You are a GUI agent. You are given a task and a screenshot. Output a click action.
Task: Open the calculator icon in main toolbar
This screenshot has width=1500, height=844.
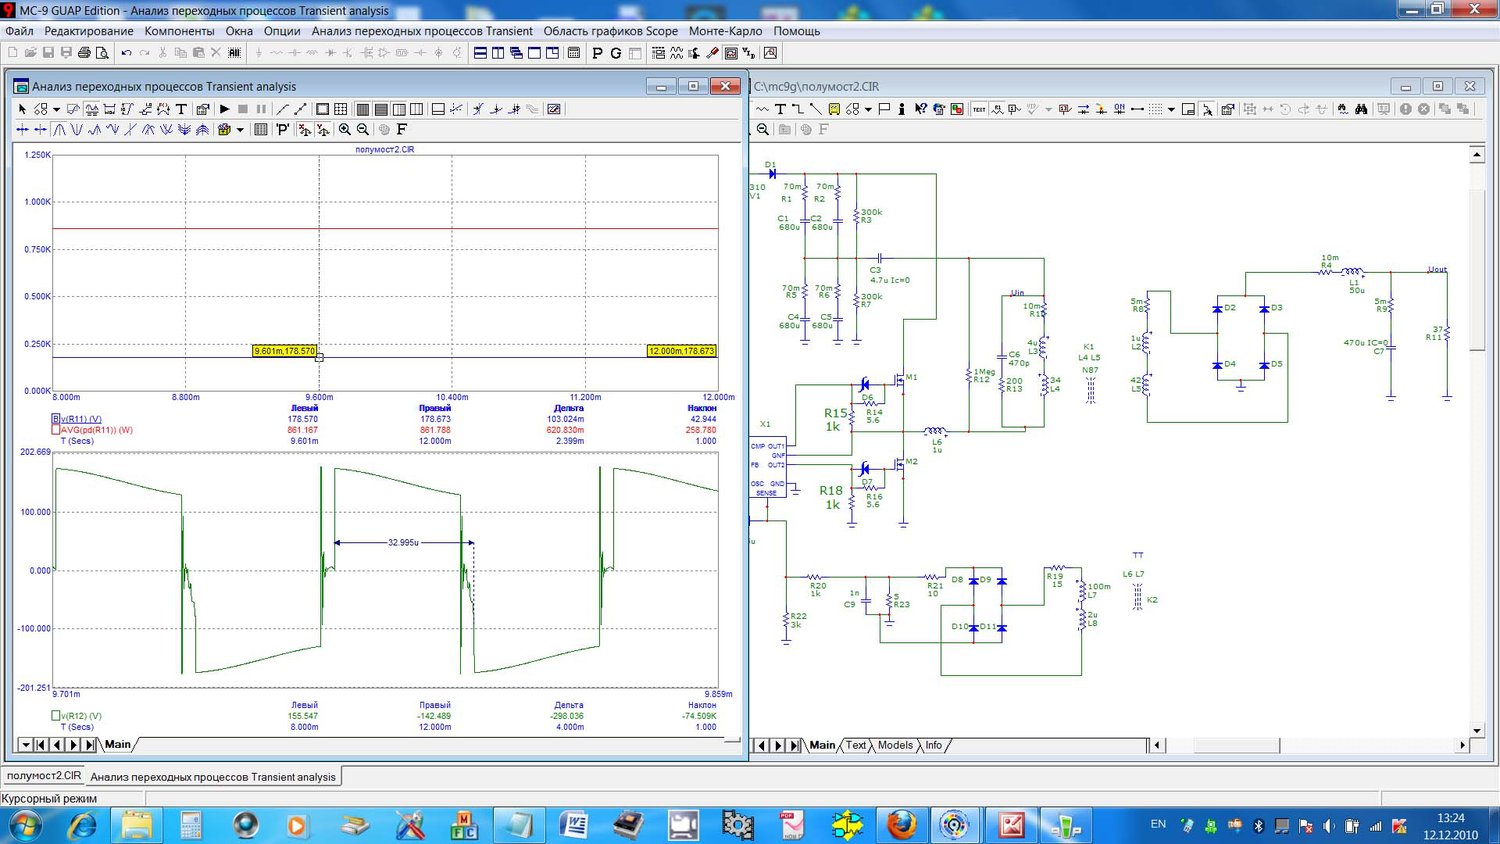(x=573, y=53)
